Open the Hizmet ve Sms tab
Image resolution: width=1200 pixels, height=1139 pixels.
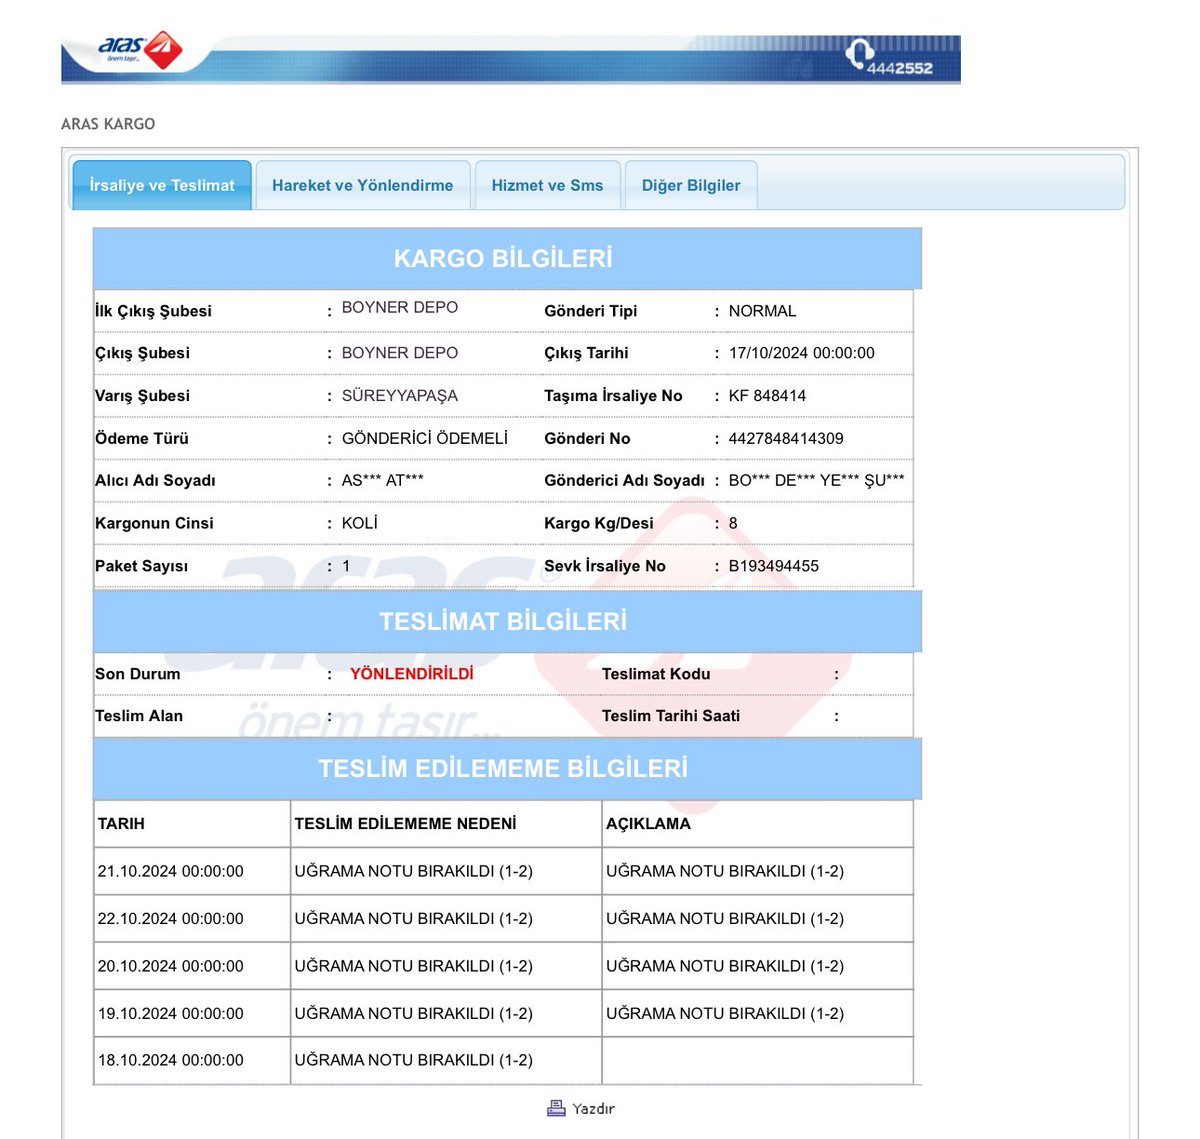[548, 185]
